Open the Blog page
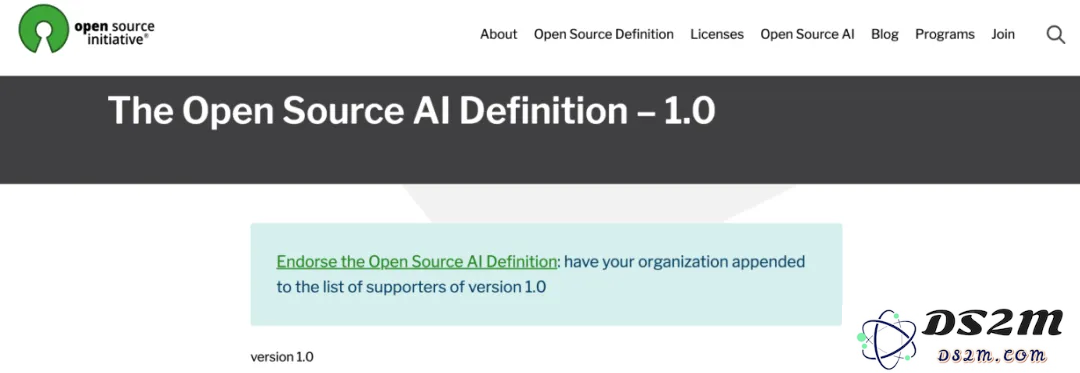The height and width of the screenshot is (373, 1080). tap(884, 34)
